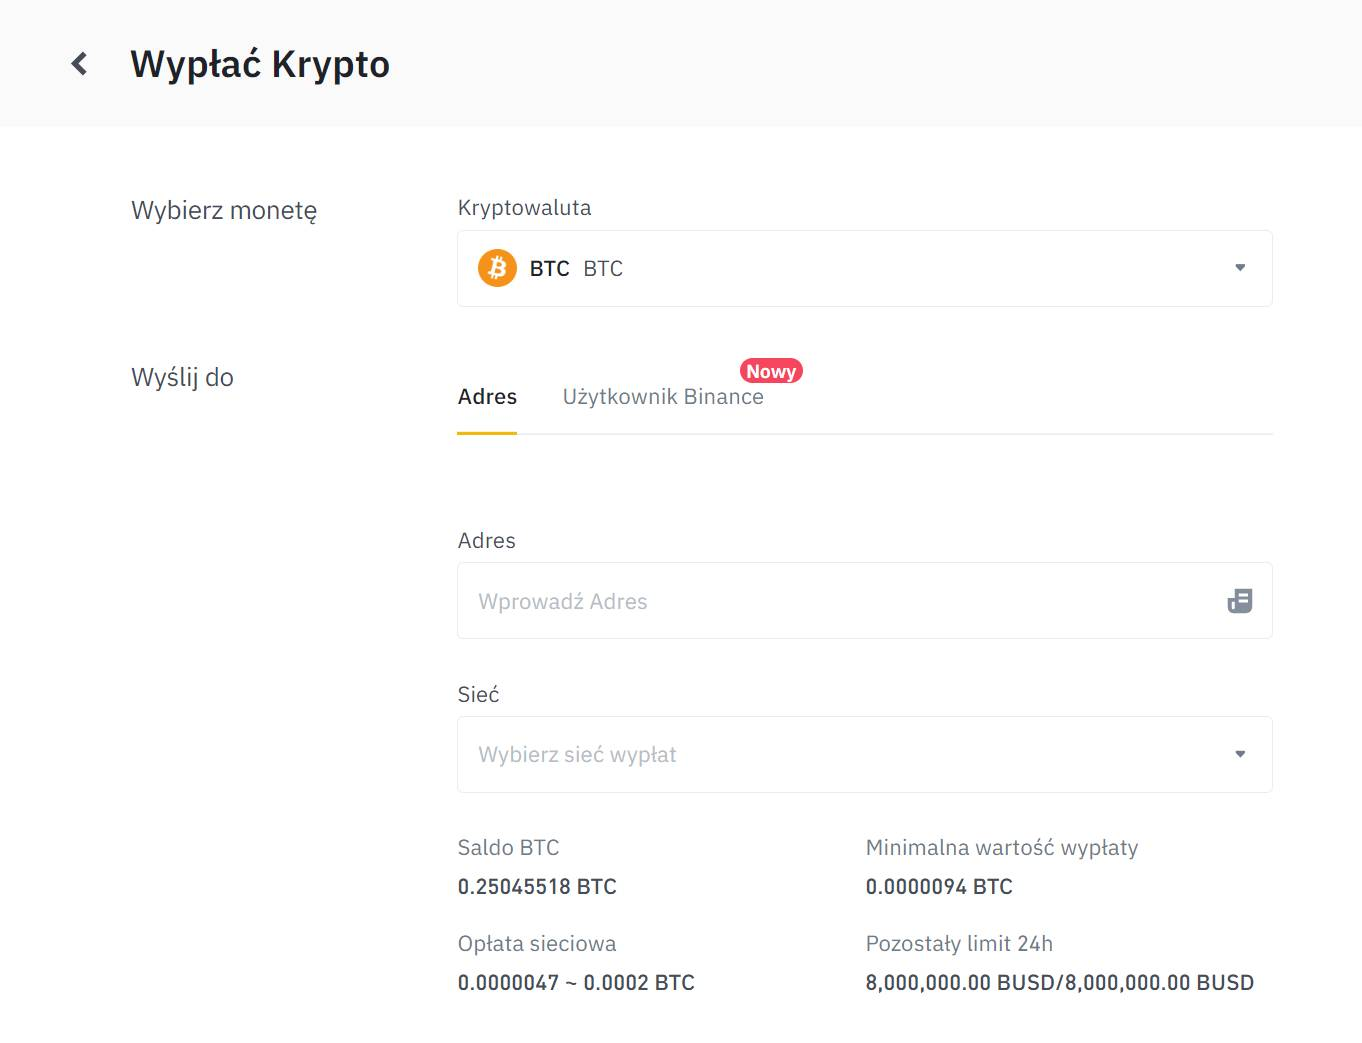Open the Kryptowaluta BTC dropdown
This screenshot has width=1362, height=1043.
[865, 268]
